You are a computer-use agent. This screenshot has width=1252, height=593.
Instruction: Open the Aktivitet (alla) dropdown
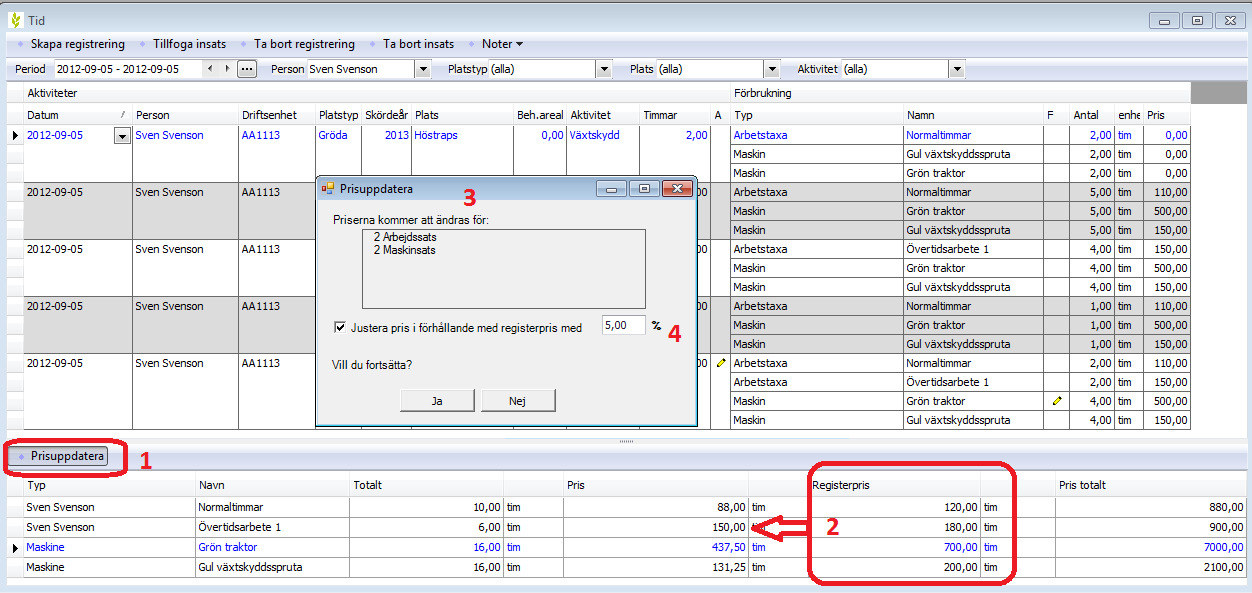[957, 69]
